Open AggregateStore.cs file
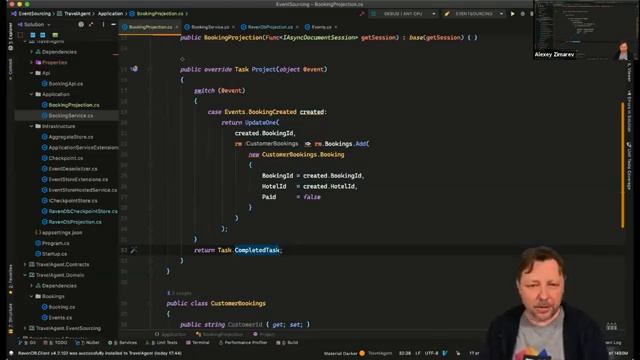This screenshot has width=640, height=360. coord(71,137)
